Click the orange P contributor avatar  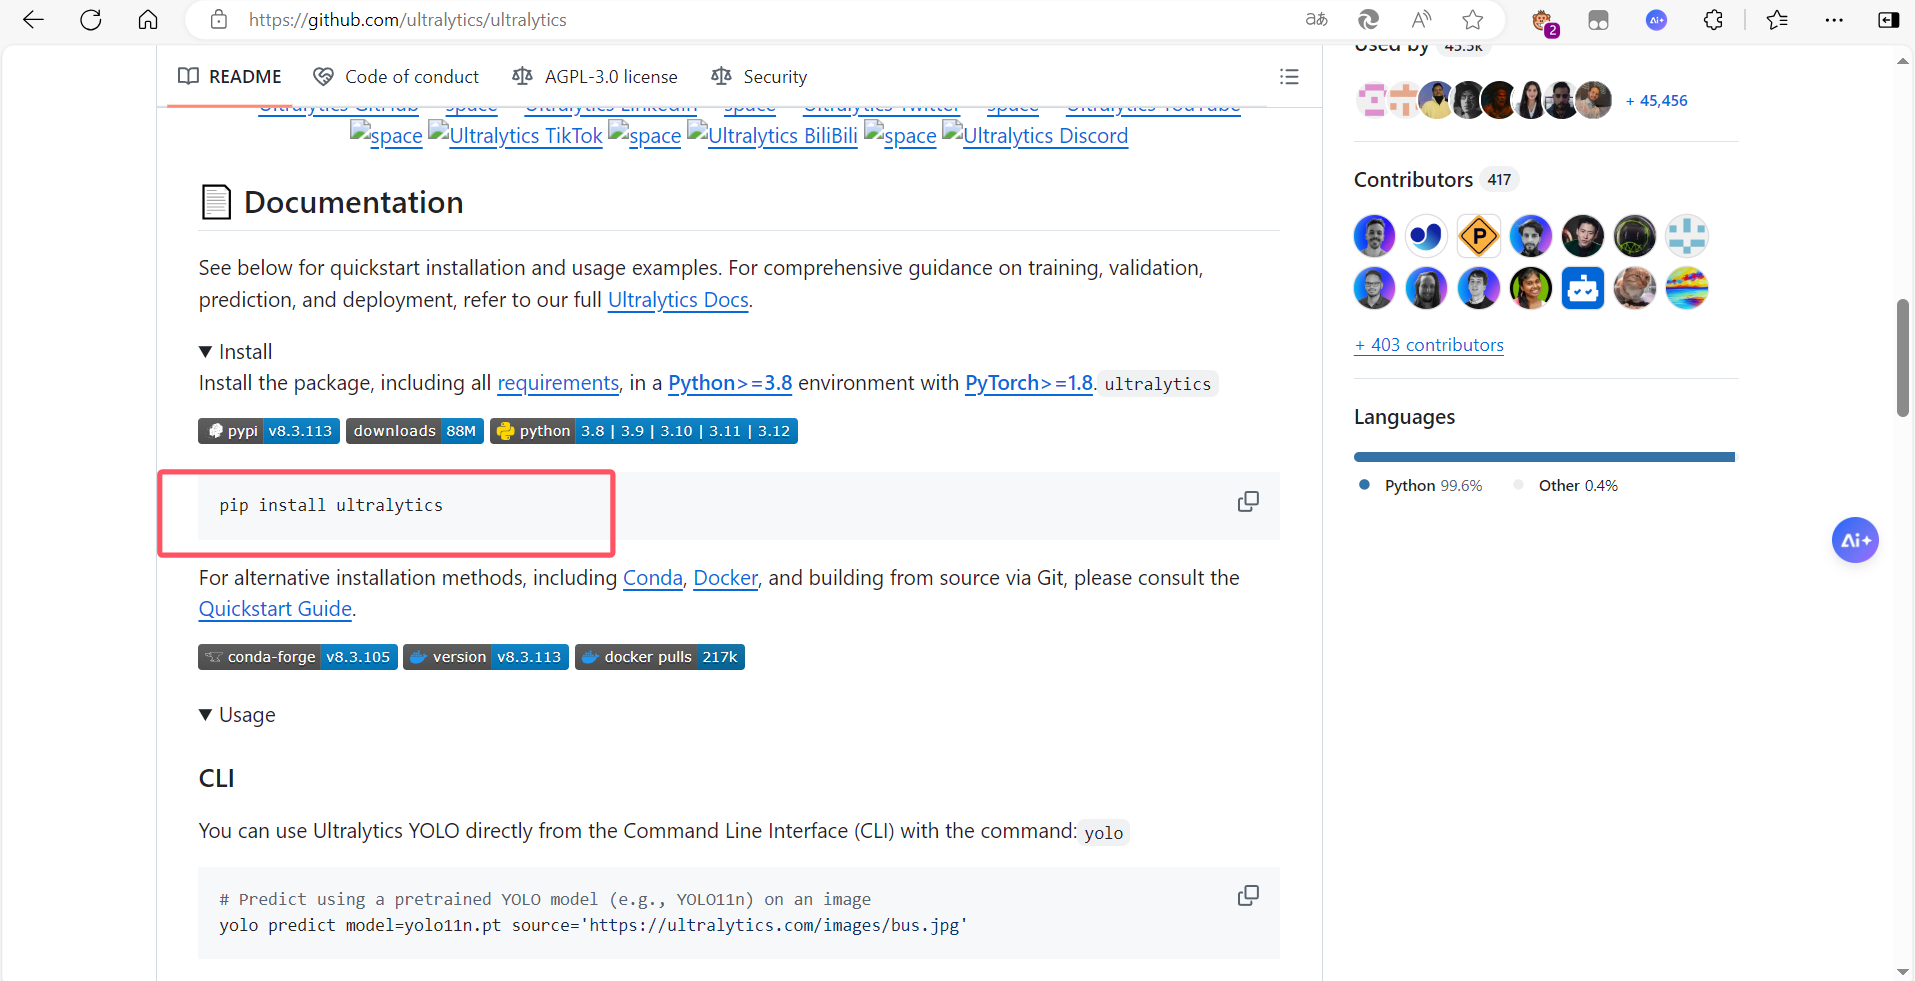(1478, 237)
